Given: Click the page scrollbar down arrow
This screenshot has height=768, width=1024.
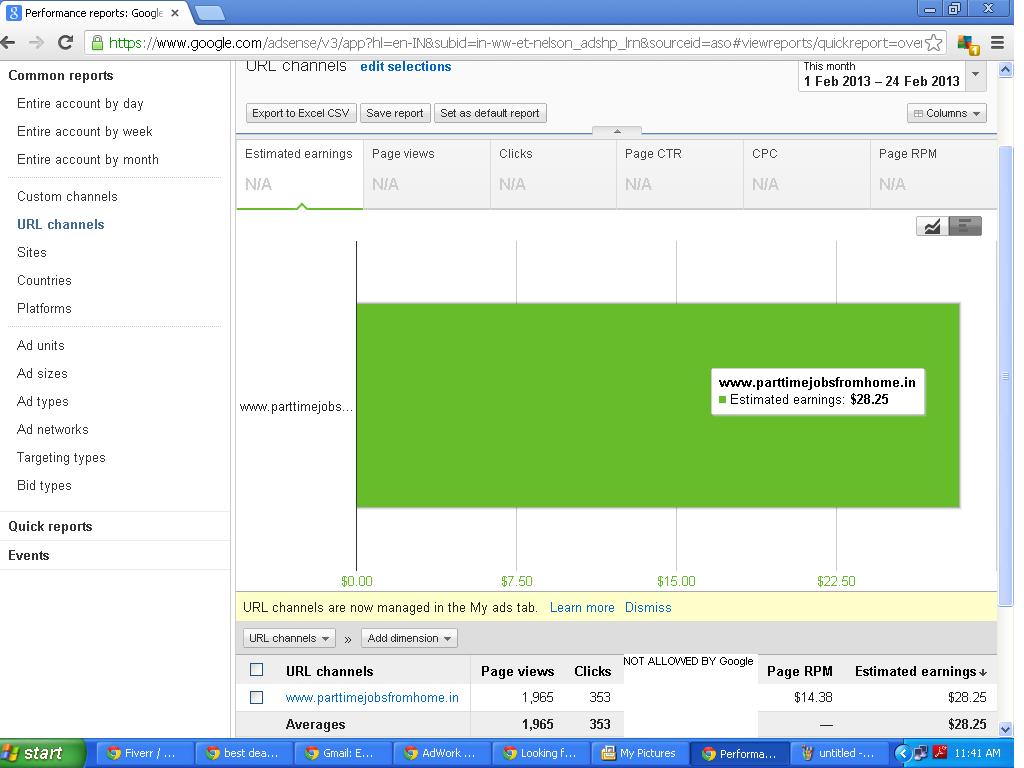Looking at the screenshot, I should coord(1006,729).
